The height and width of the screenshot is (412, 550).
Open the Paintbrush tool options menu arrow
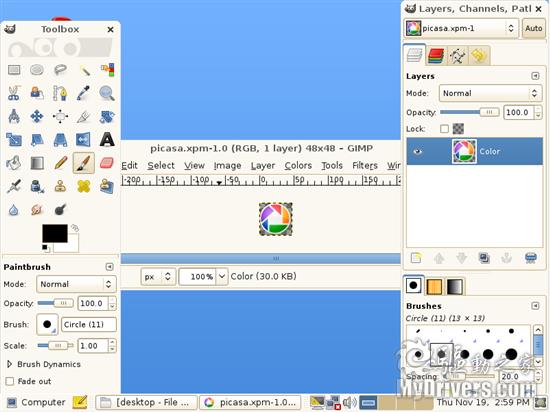coord(109,267)
